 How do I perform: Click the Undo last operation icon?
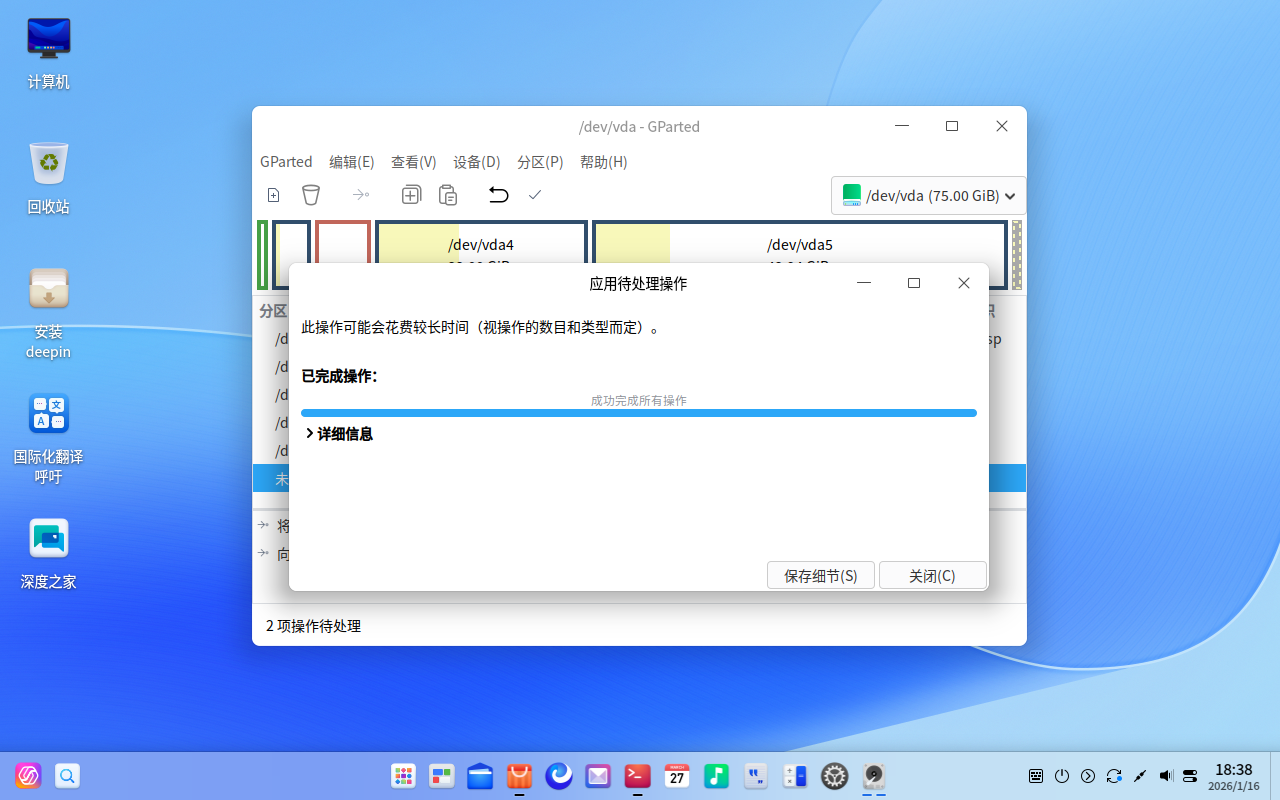(498, 195)
